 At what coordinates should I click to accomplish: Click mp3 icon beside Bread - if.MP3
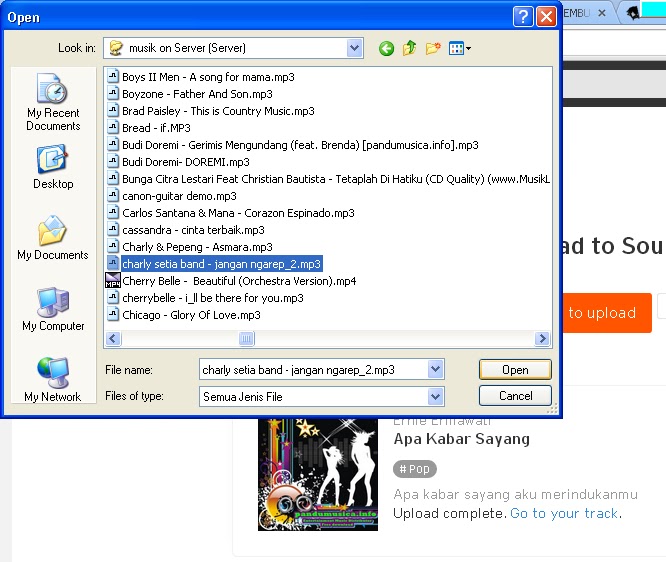tap(113, 127)
